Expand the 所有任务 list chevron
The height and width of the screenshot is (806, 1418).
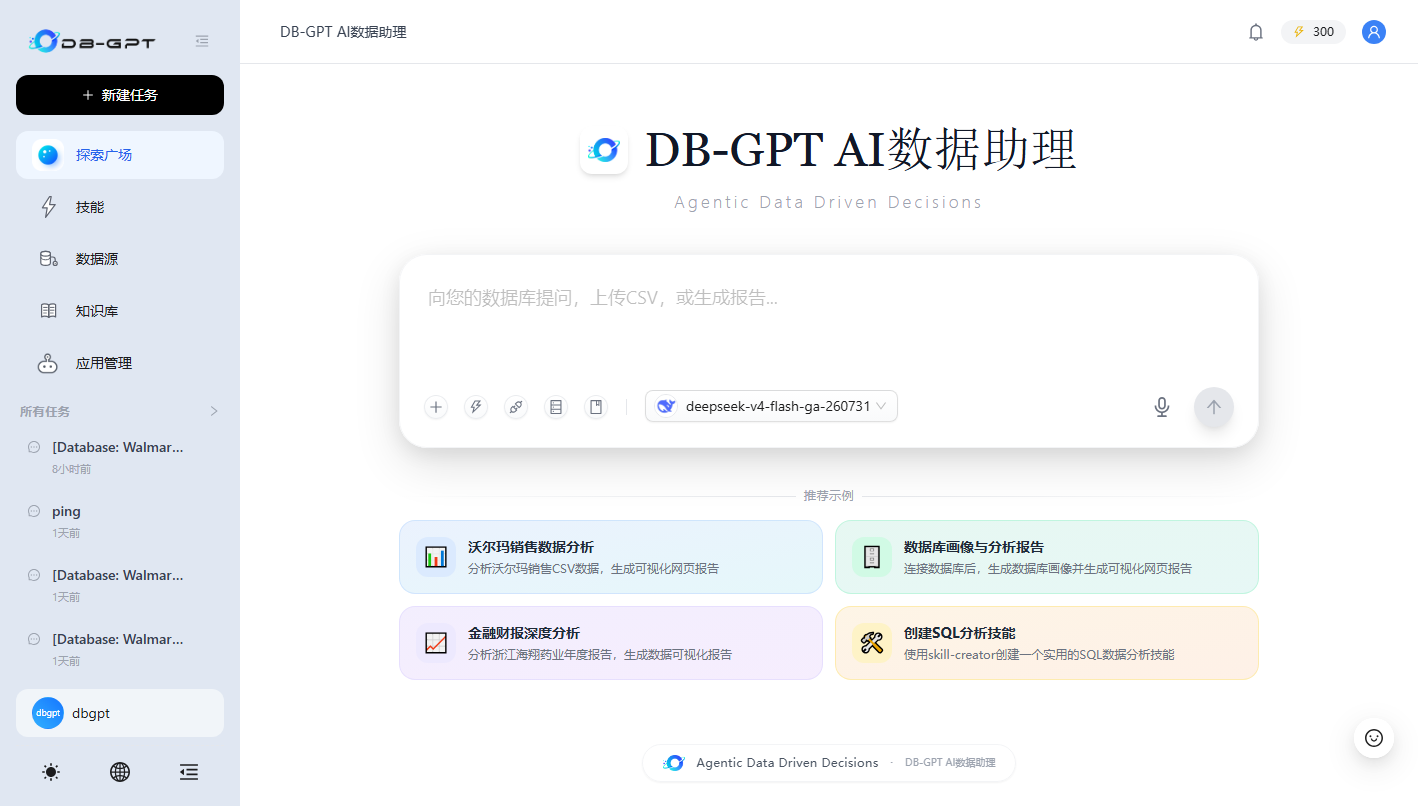tap(213, 411)
